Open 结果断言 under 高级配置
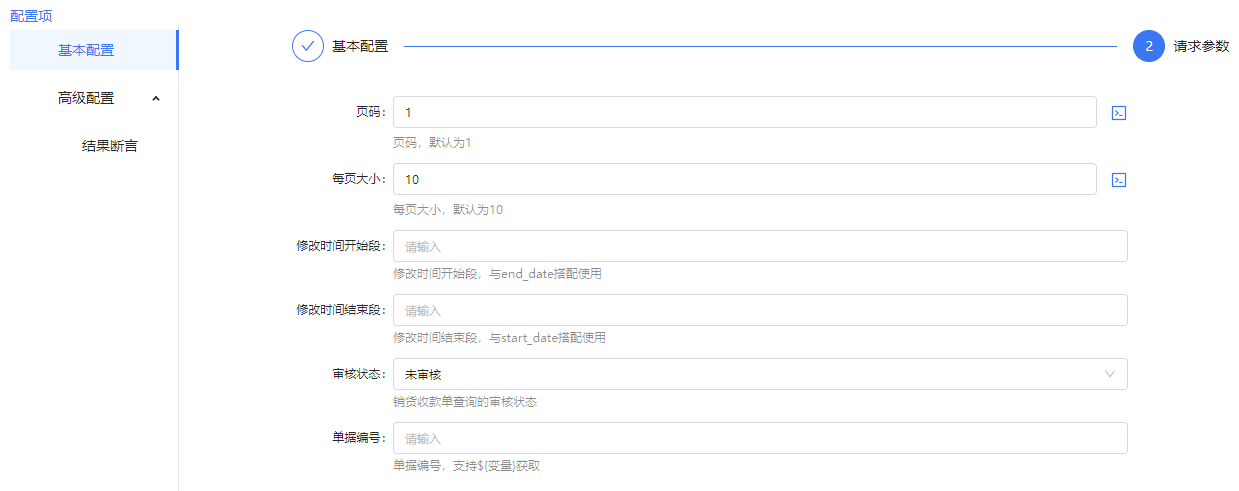Image resolution: width=1239 pixels, height=491 pixels. [109, 146]
